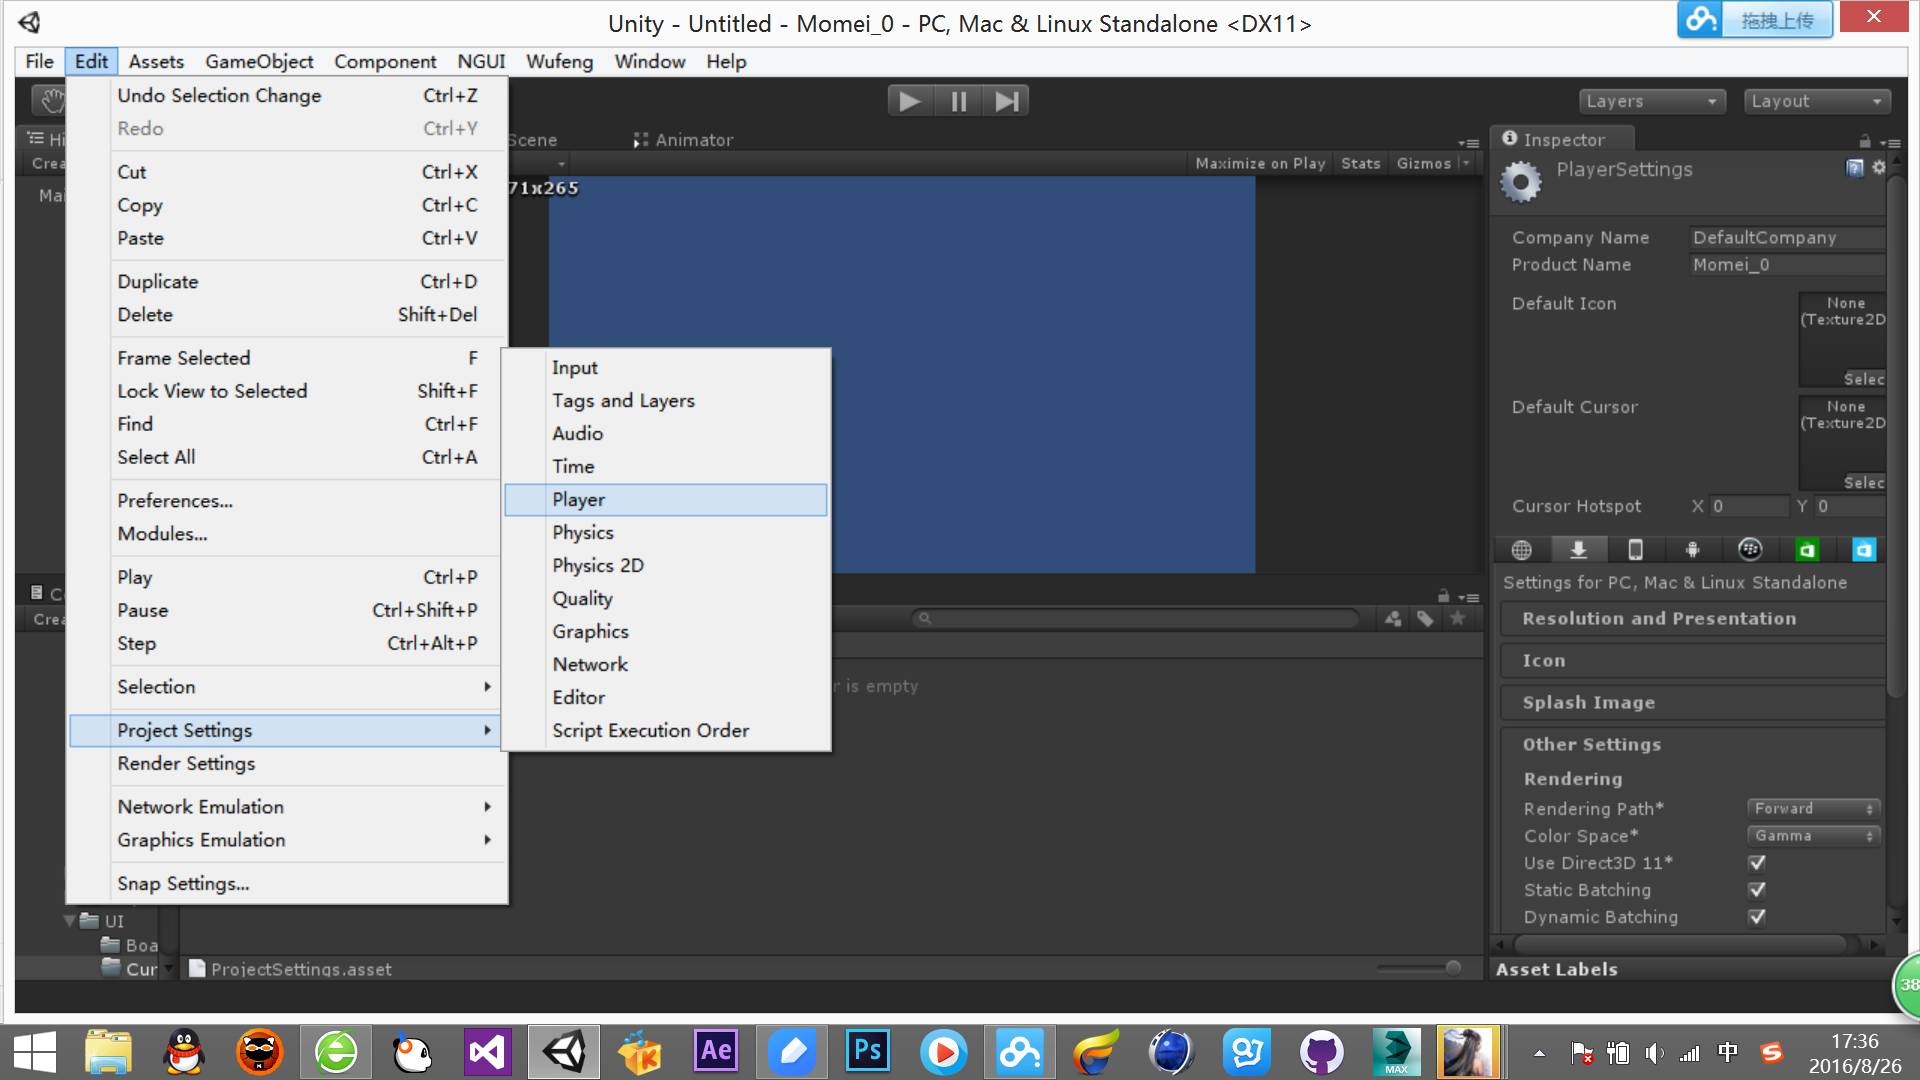Select the PC standalone platform download icon
This screenshot has height=1080, width=1920.
[x=1578, y=550]
